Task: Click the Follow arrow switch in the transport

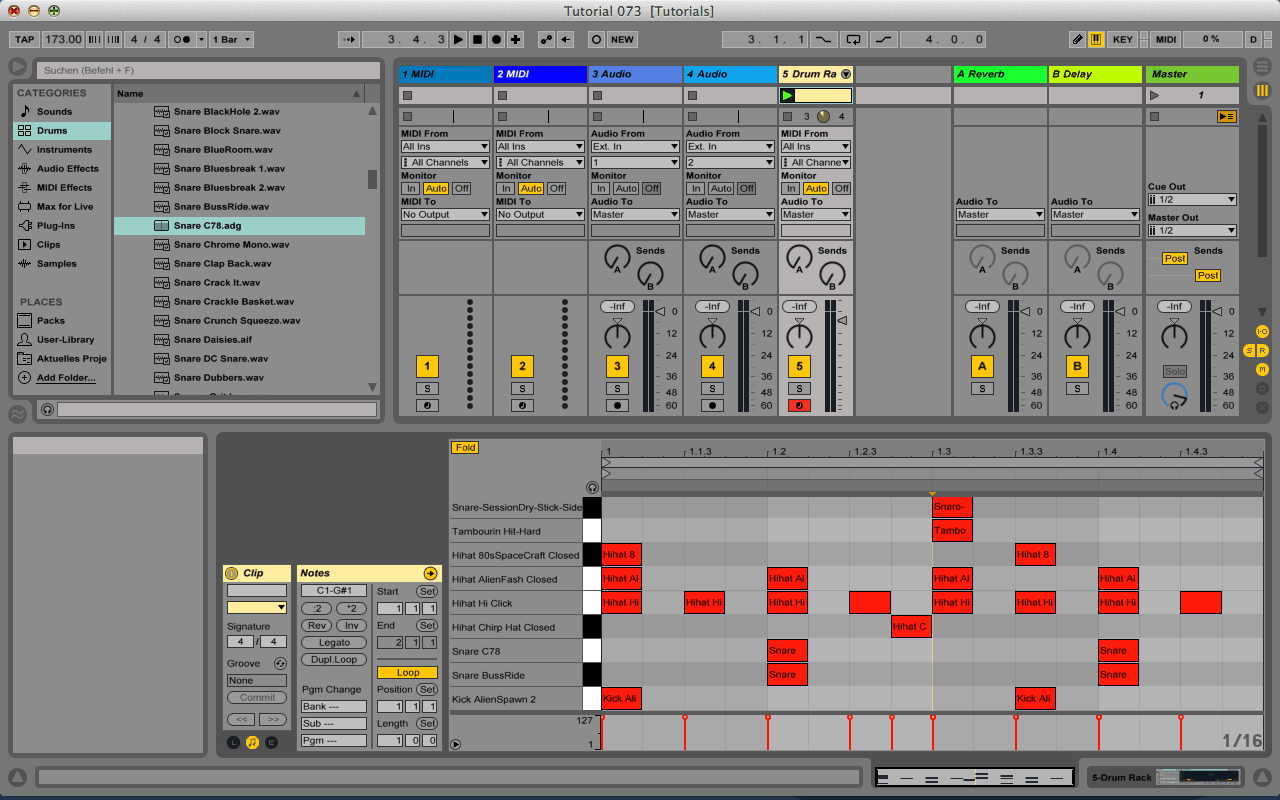Action: (350, 39)
